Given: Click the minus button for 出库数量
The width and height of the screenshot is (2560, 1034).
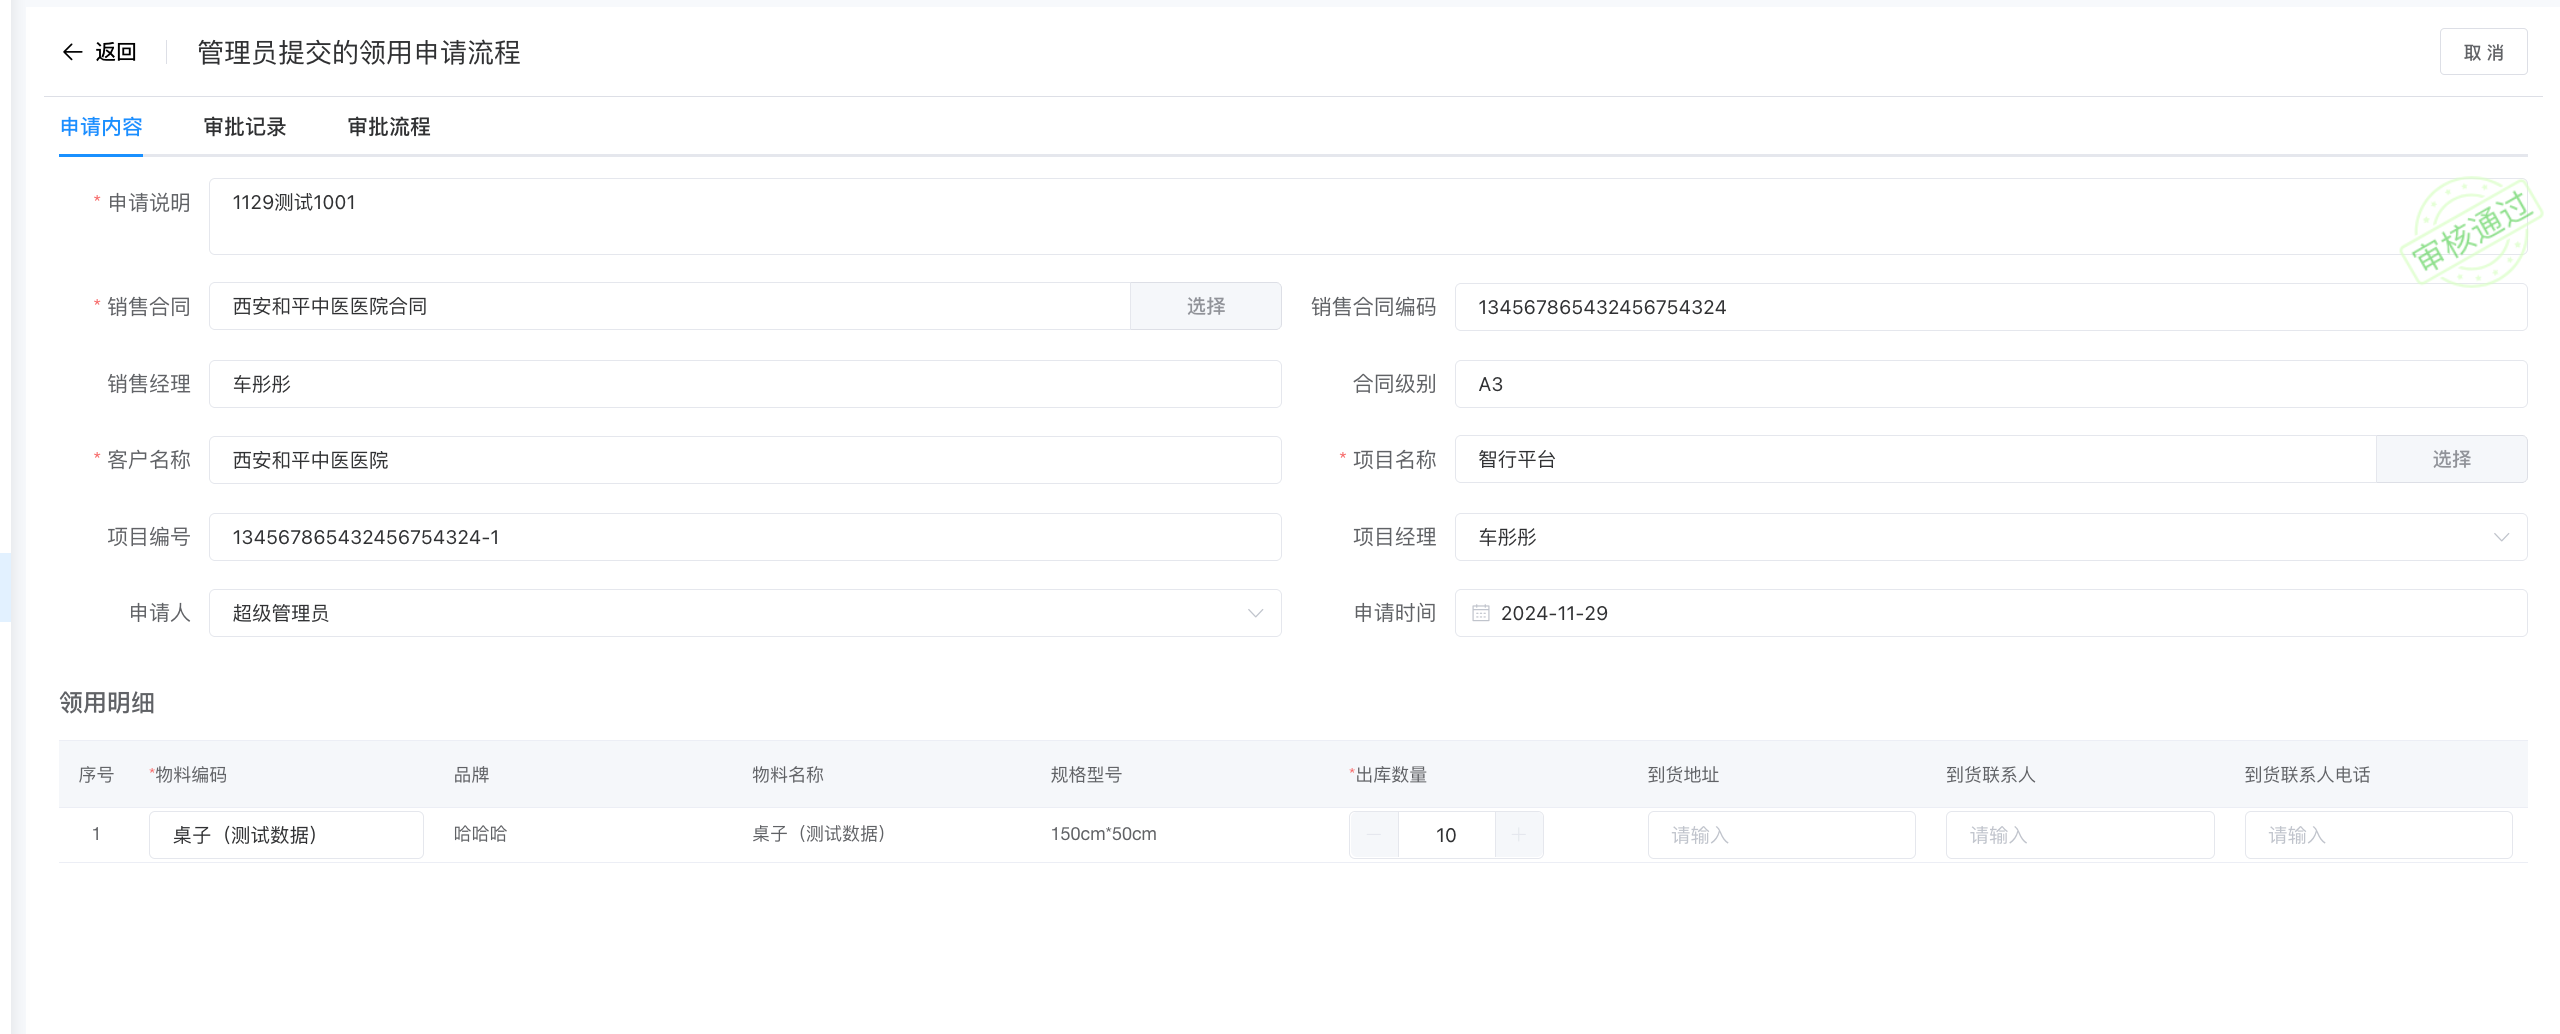Looking at the screenshot, I should (x=1374, y=835).
